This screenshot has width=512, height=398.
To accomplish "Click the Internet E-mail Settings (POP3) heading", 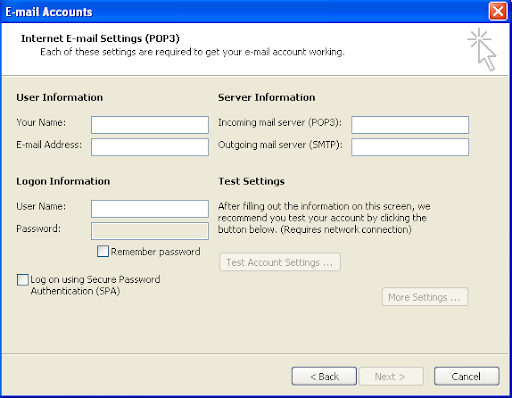I will [x=100, y=39].
